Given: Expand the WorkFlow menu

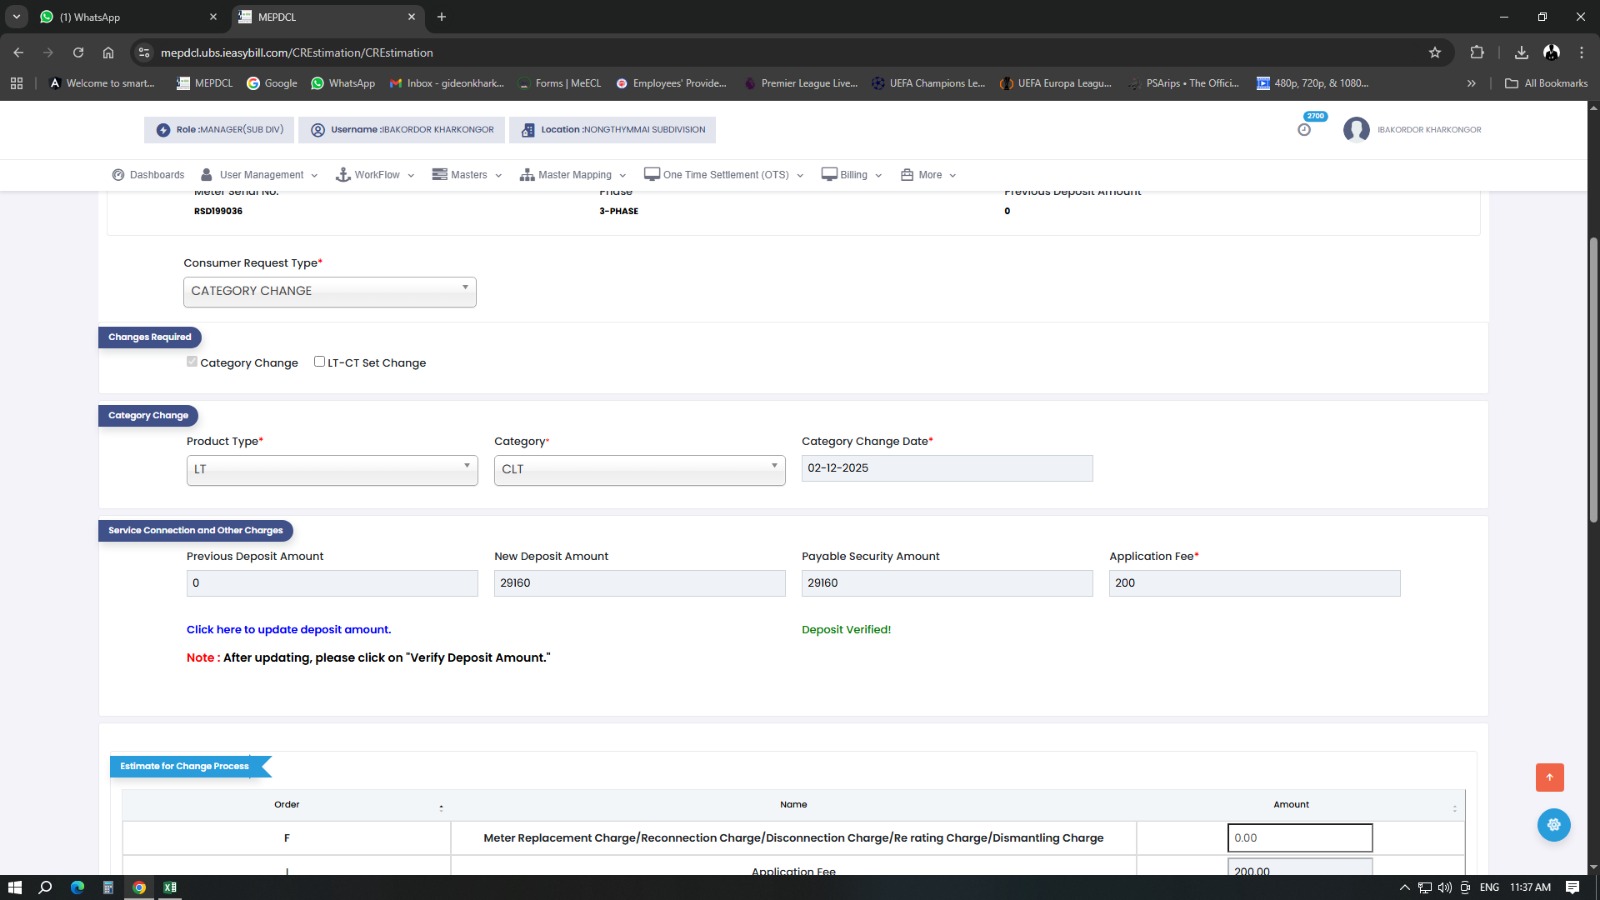Looking at the screenshot, I should point(375,175).
